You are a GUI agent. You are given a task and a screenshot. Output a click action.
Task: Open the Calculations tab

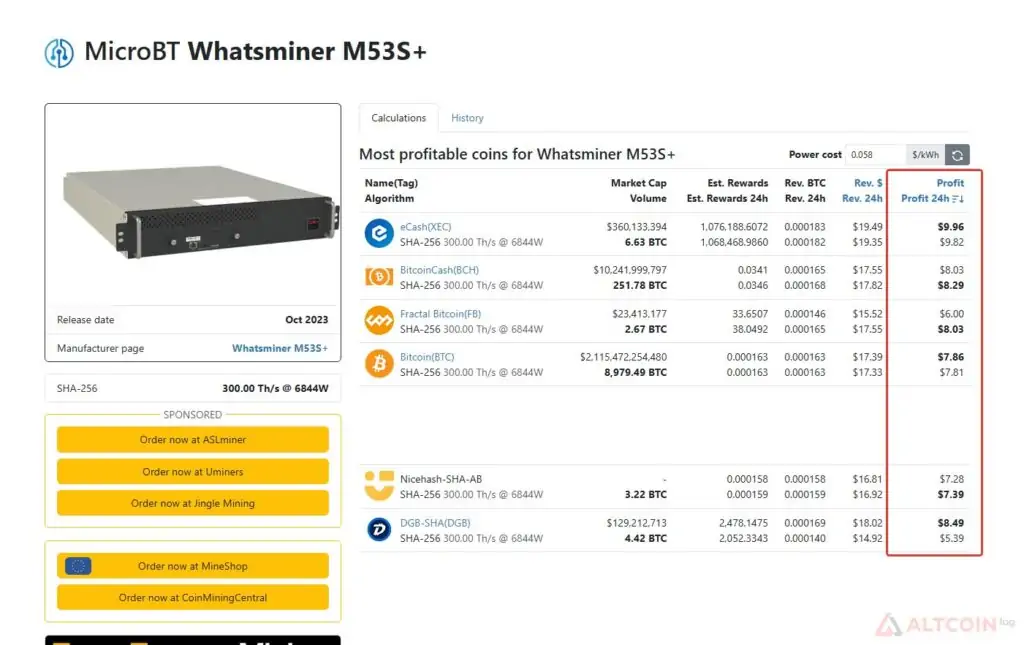pos(398,118)
